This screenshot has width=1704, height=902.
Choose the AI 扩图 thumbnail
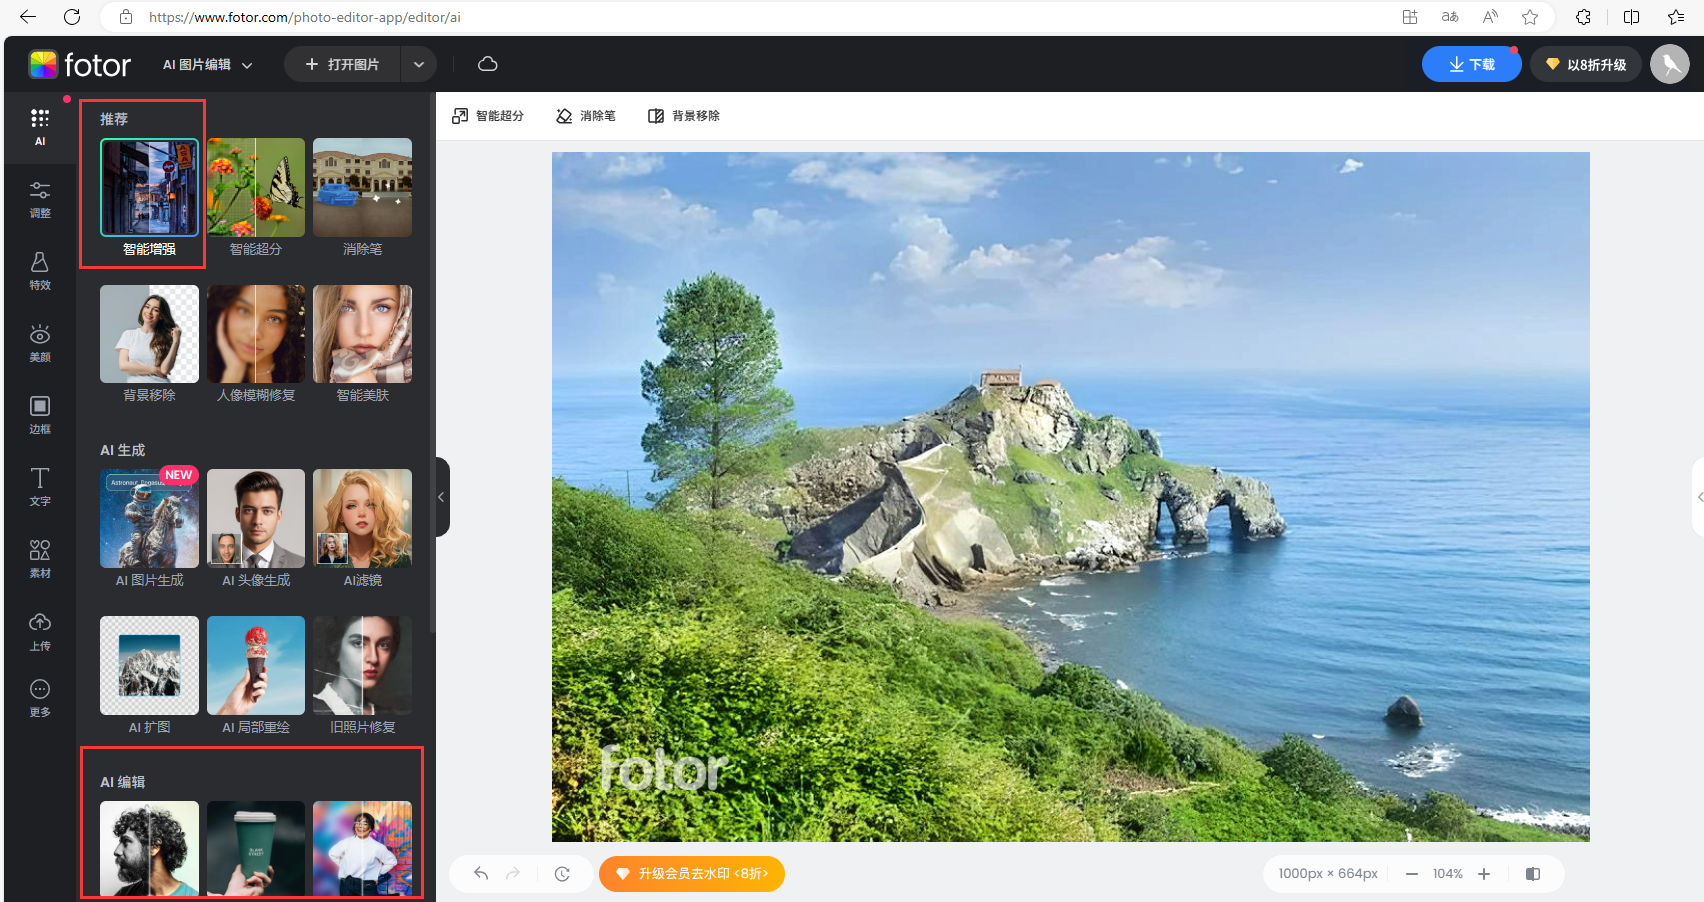pos(149,665)
